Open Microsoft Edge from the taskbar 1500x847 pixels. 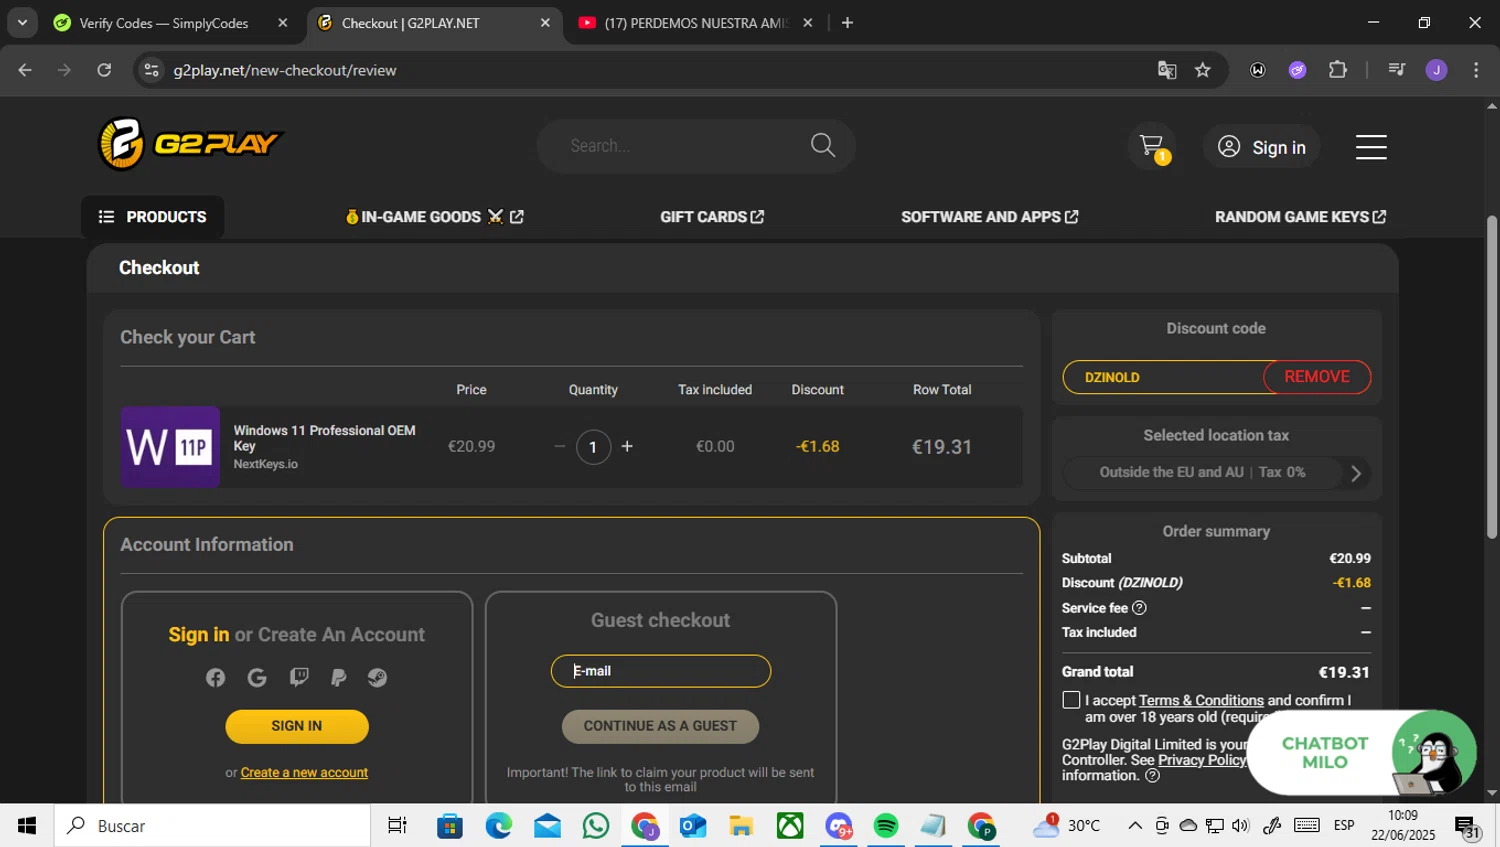click(x=499, y=826)
